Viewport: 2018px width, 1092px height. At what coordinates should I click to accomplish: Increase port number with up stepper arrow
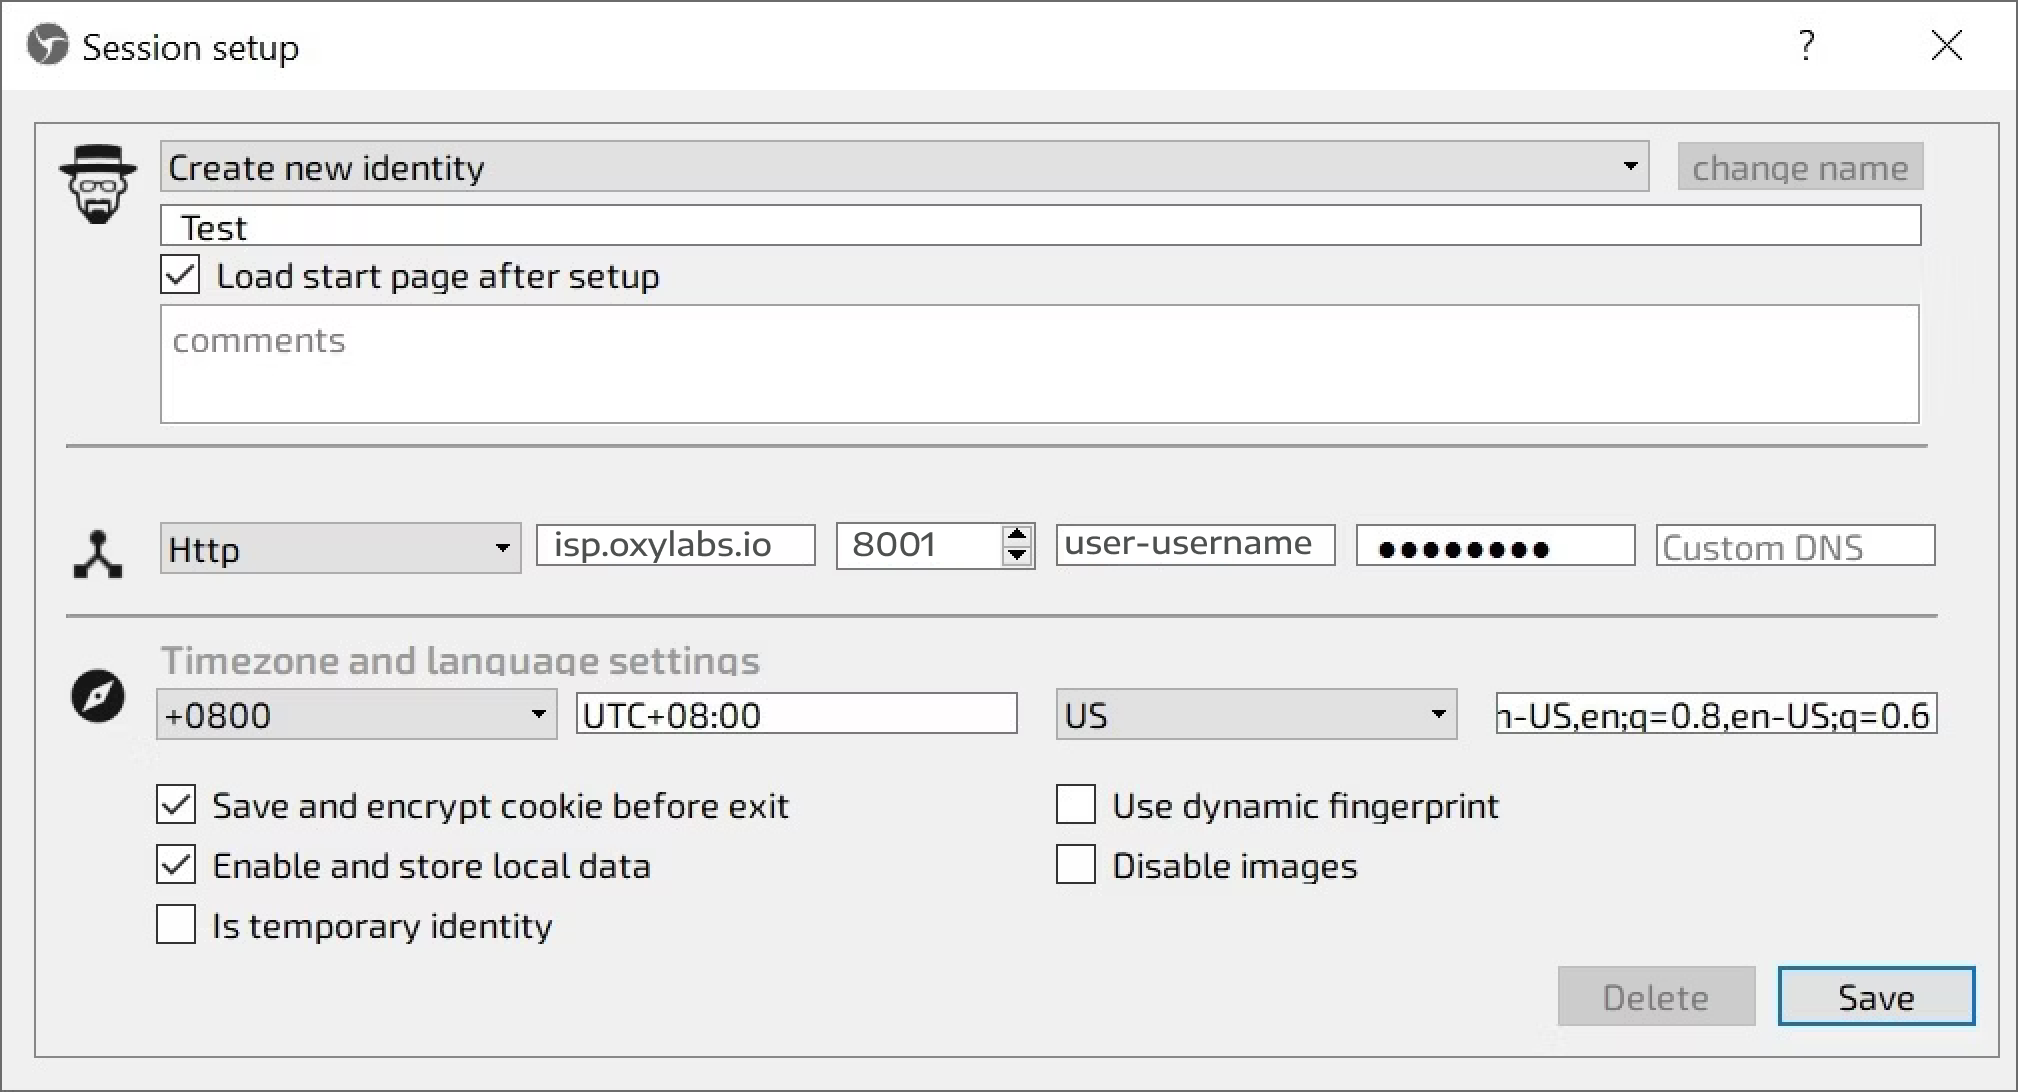click(x=1017, y=535)
